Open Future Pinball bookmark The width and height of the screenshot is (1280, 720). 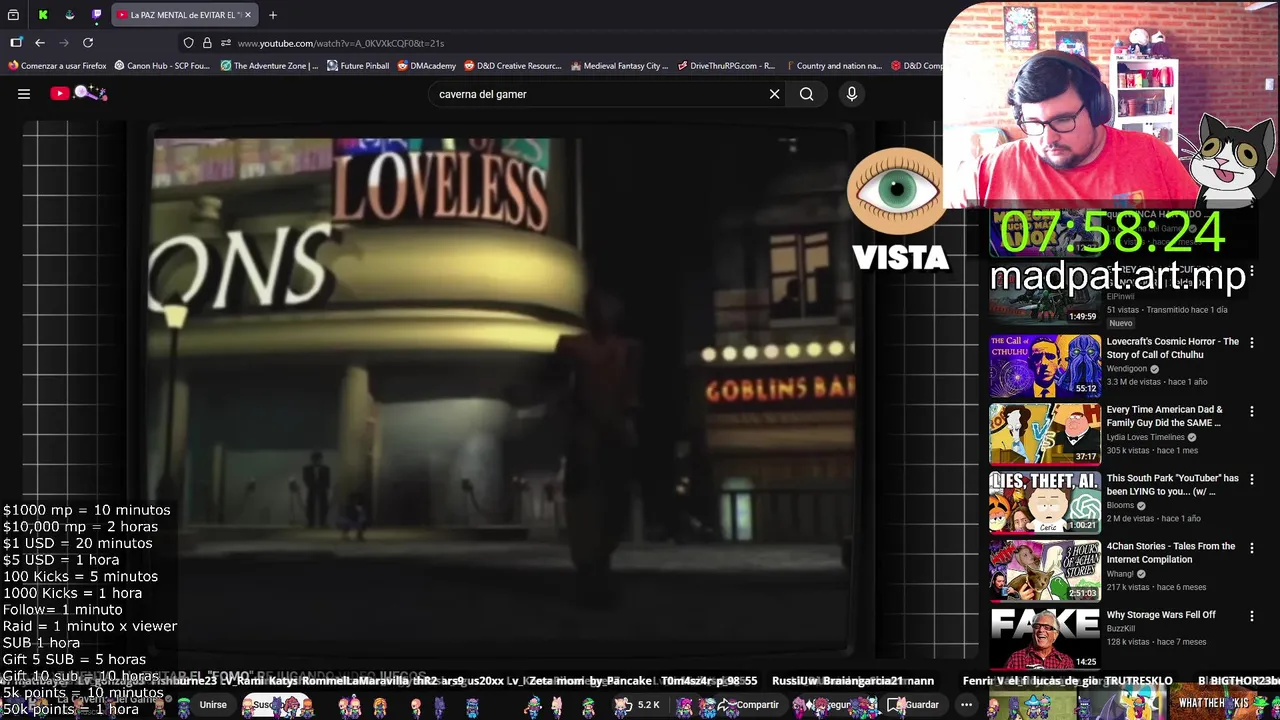pos(358,66)
